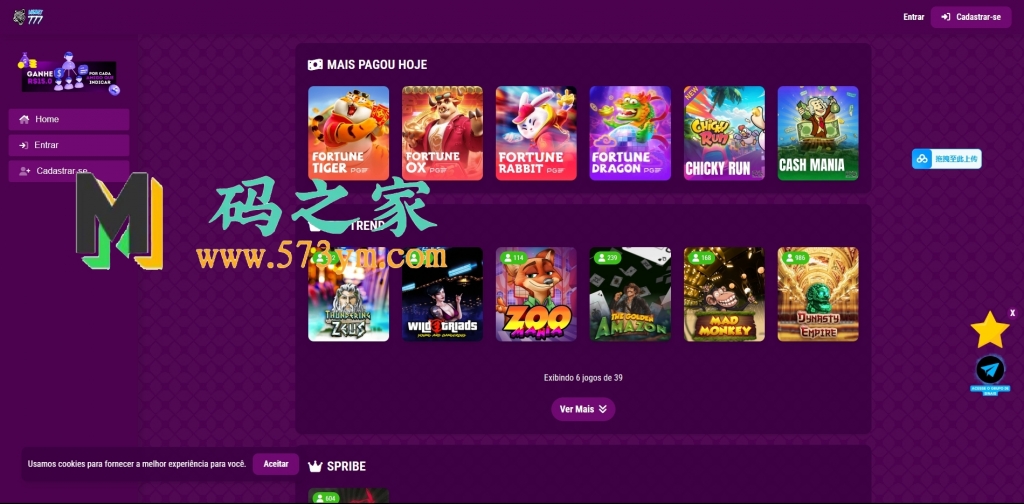Expand more games with Ver Mais
This screenshot has height=504, width=1024.
coord(583,409)
